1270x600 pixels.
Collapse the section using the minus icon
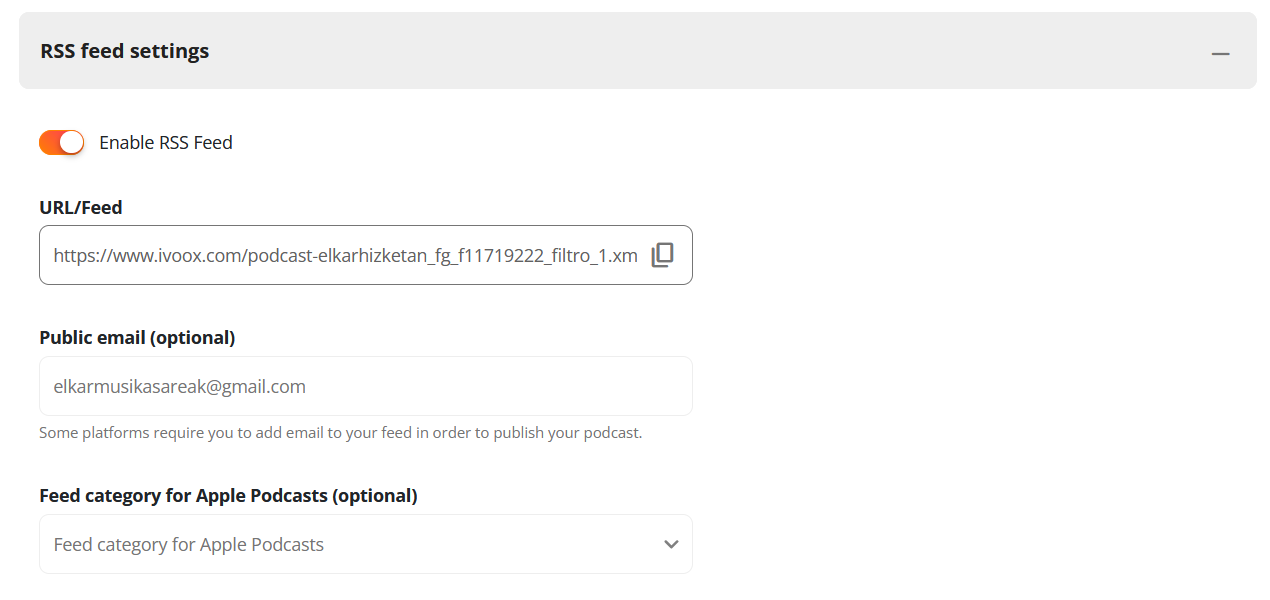1220,53
